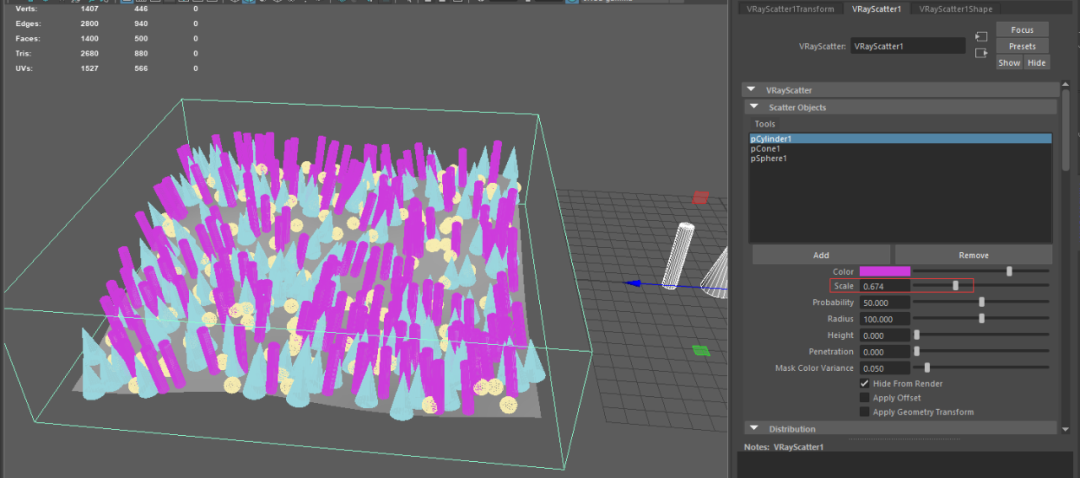
Task: Select pCone1 in the scatter objects list
Action: click(x=765, y=148)
